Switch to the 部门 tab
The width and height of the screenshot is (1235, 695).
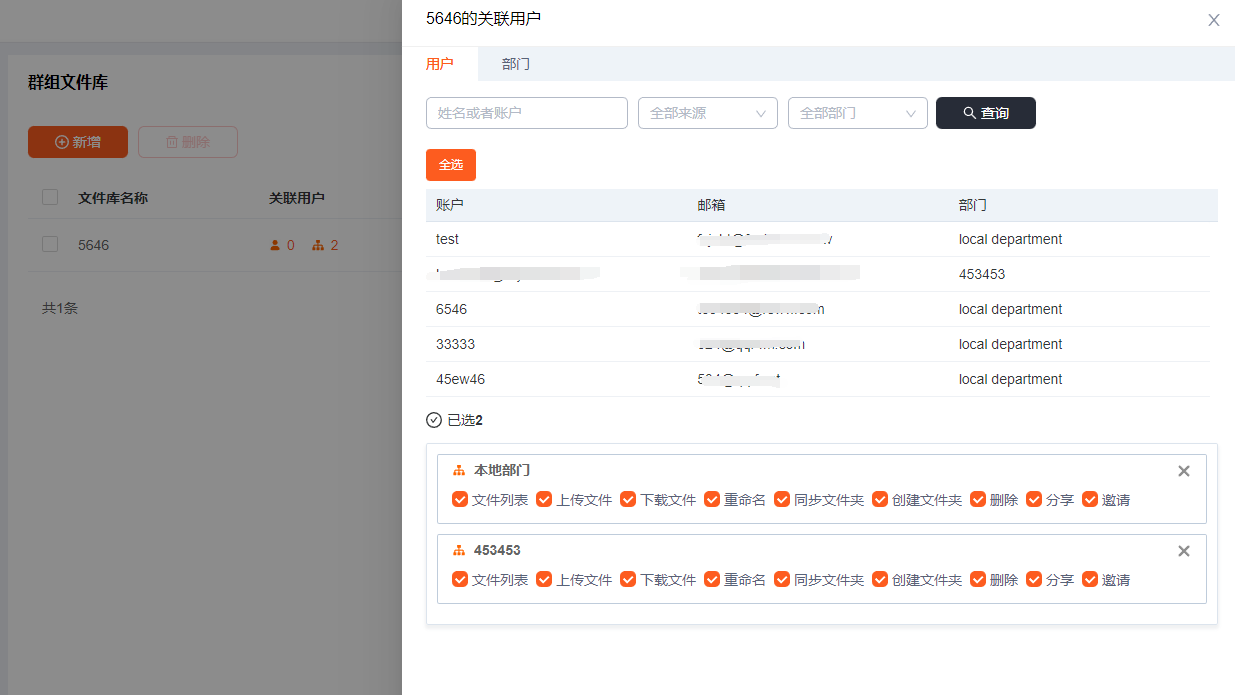coord(516,64)
